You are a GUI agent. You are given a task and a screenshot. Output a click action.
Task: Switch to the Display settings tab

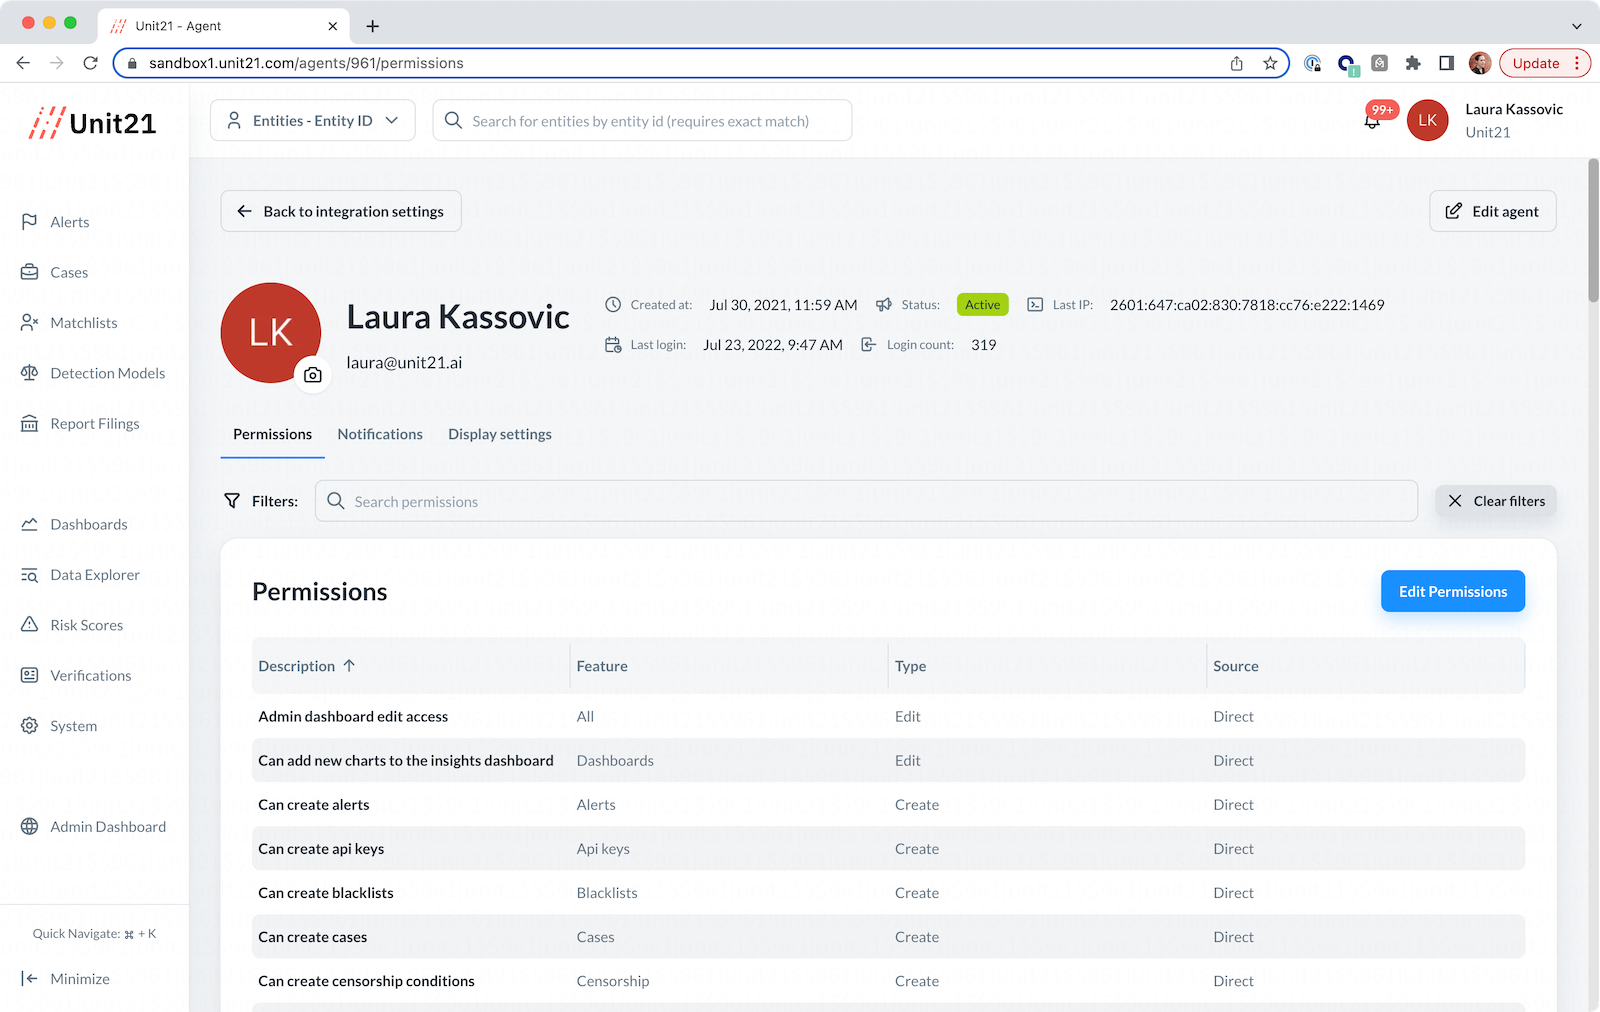coord(500,434)
